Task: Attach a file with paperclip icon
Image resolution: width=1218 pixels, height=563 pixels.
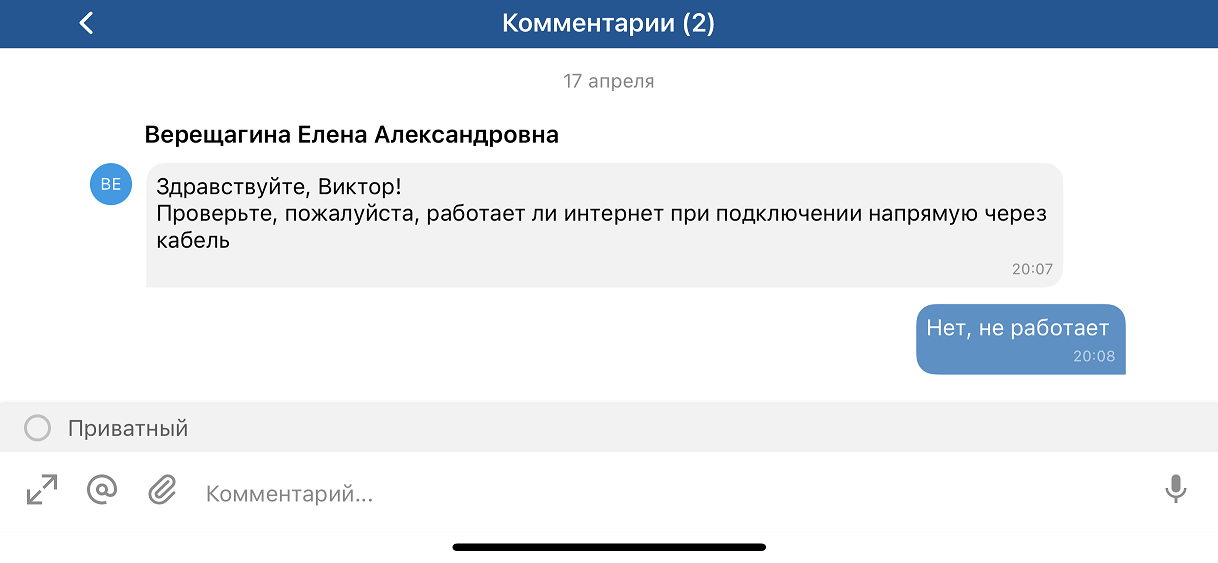Action: click(x=162, y=490)
